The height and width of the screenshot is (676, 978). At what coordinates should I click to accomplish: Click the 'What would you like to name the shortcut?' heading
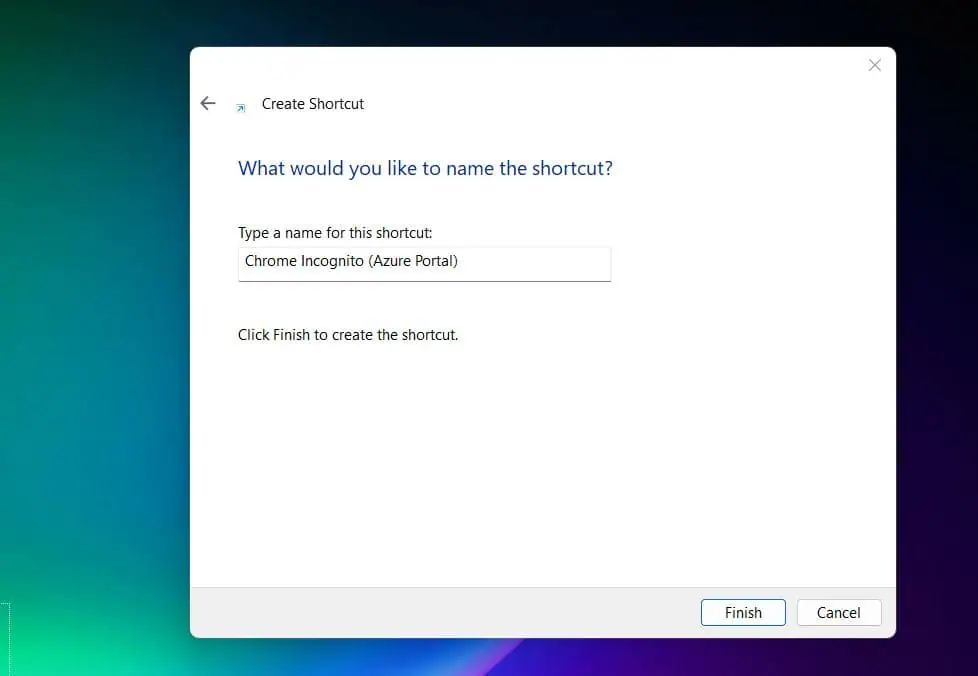pyautogui.click(x=425, y=168)
